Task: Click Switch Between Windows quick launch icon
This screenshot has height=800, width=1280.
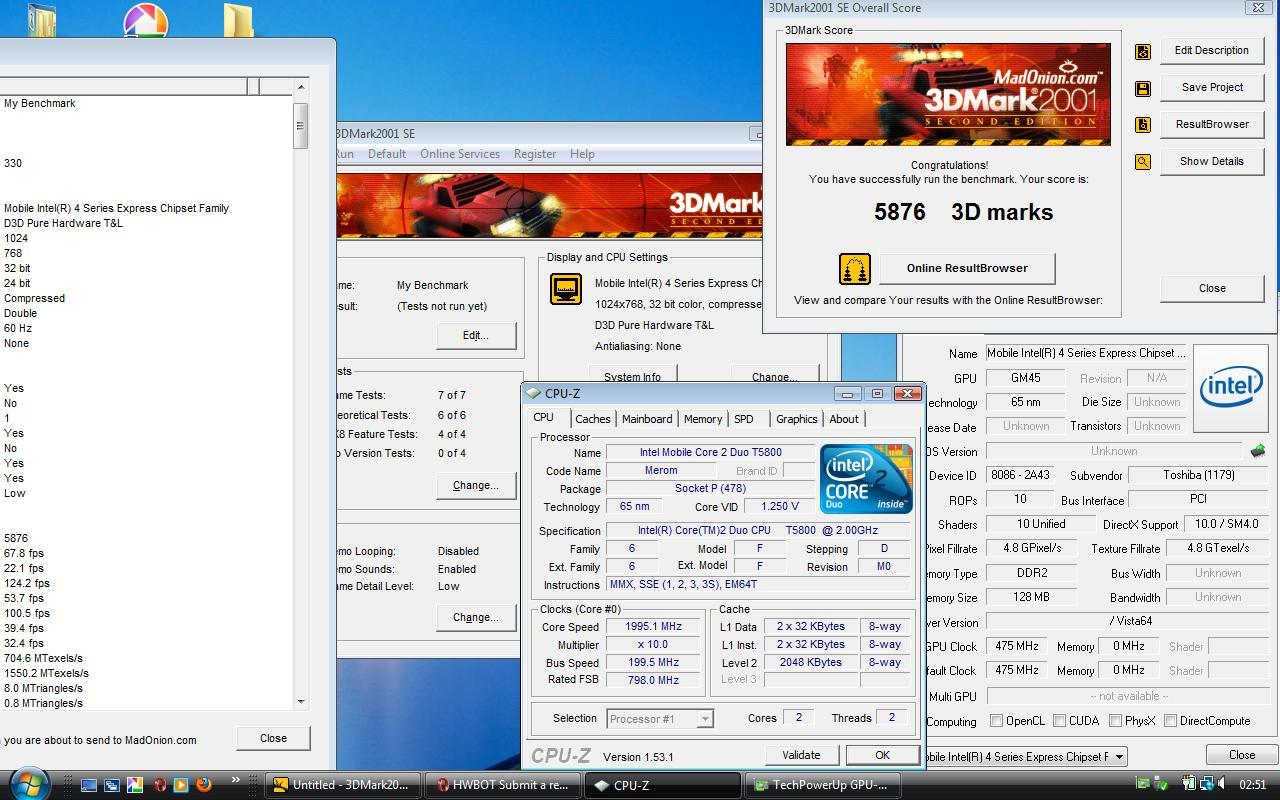Action: 112,785
